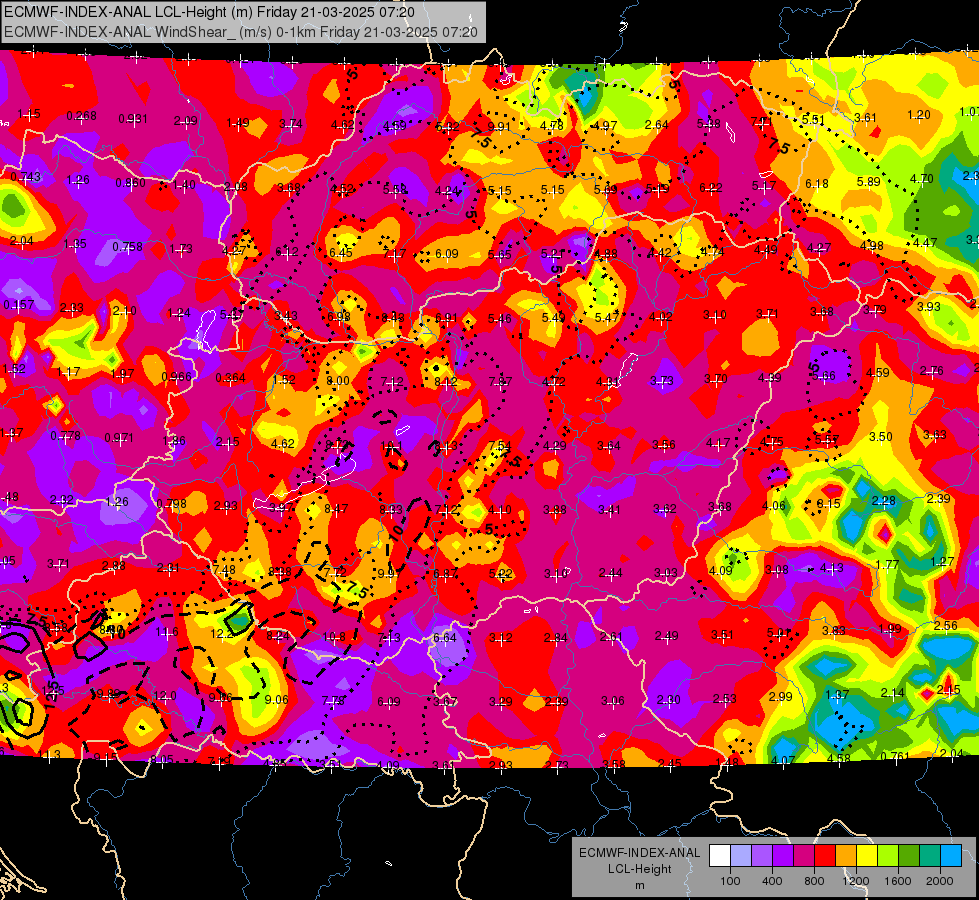
Task: Click the legend tick label '2000'
Action: [x=939, y=881]
